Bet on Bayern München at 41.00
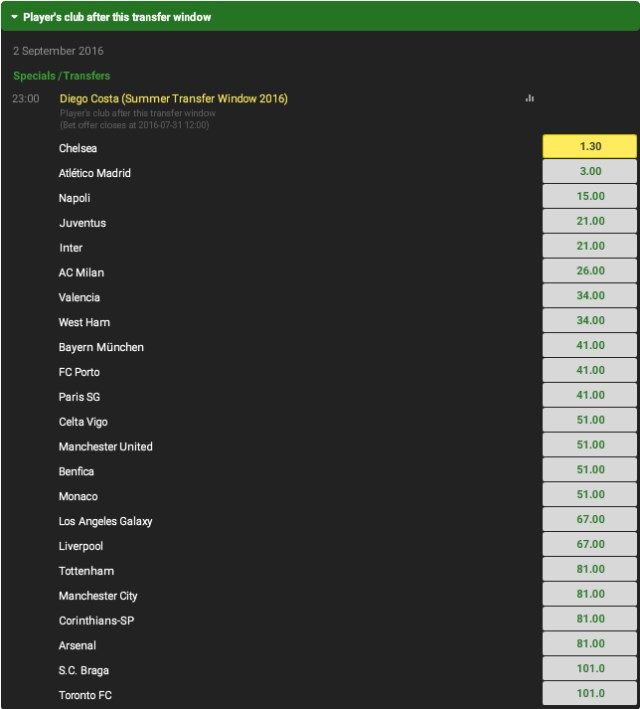The width and height of the screenshot is (640, 709). click(590, 345)
